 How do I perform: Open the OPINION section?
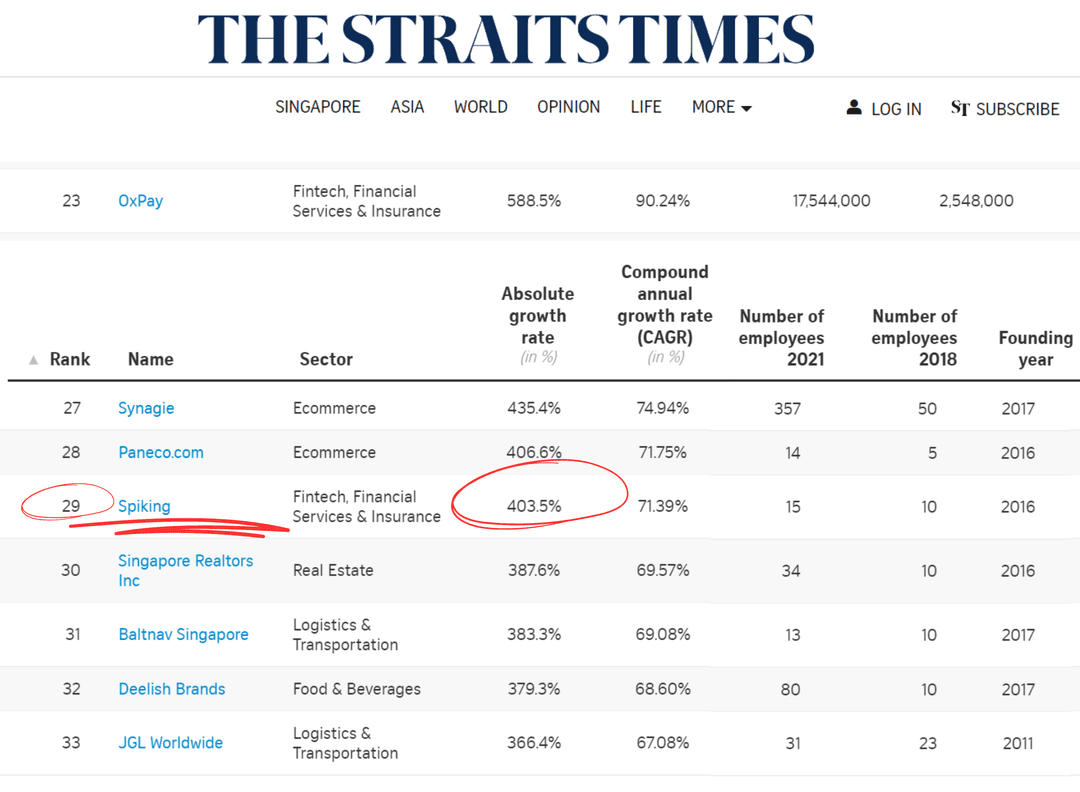pos(568,106)
